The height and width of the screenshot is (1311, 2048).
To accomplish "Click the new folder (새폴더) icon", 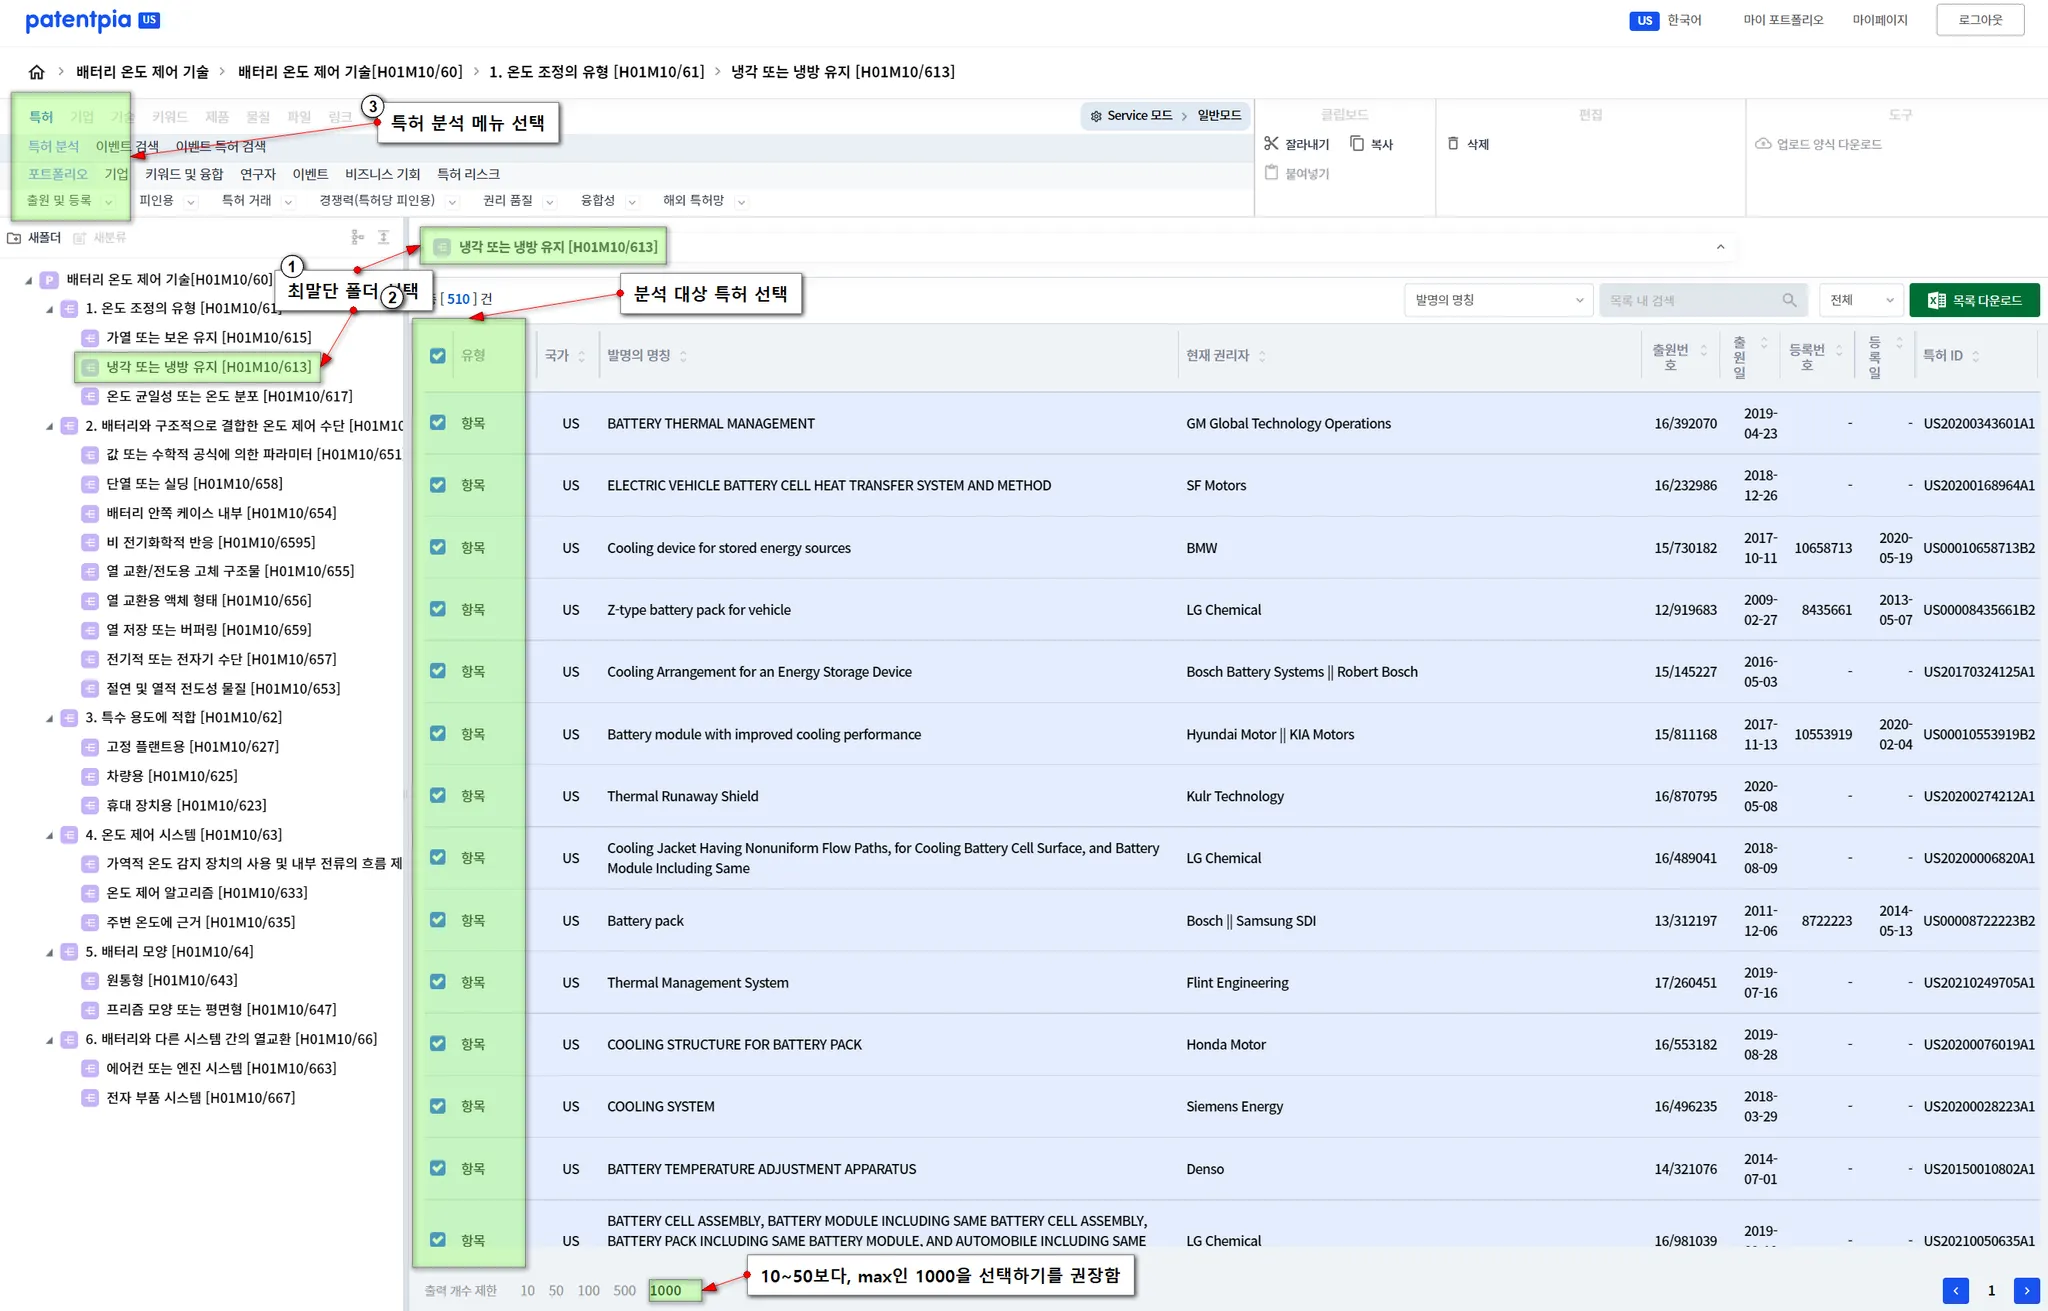I will 14,238.
